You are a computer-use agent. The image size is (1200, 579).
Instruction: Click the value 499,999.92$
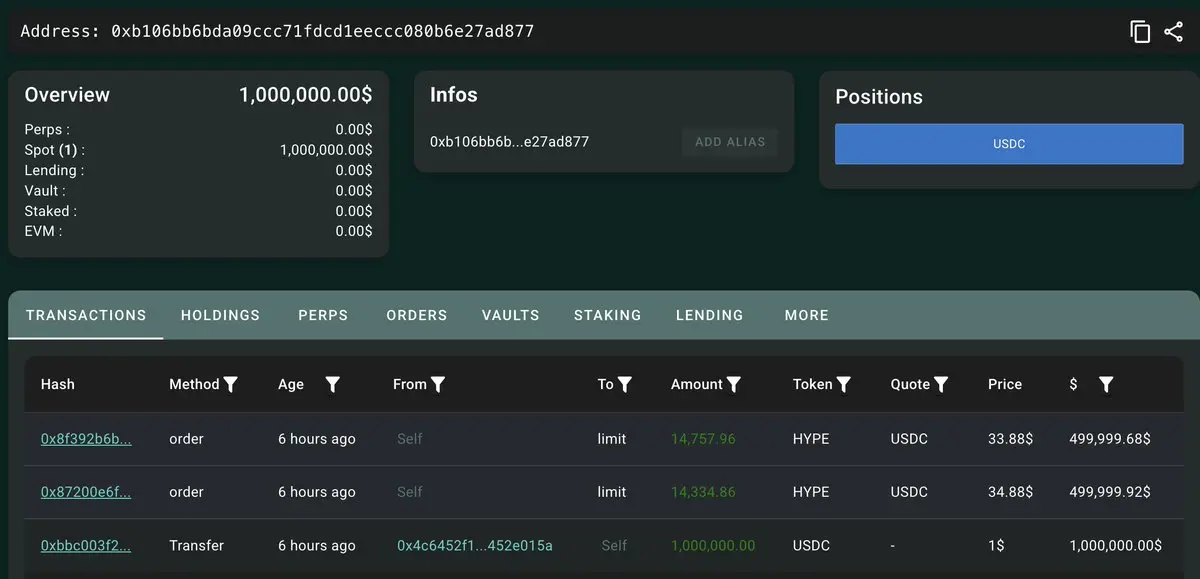point(1110,492)
